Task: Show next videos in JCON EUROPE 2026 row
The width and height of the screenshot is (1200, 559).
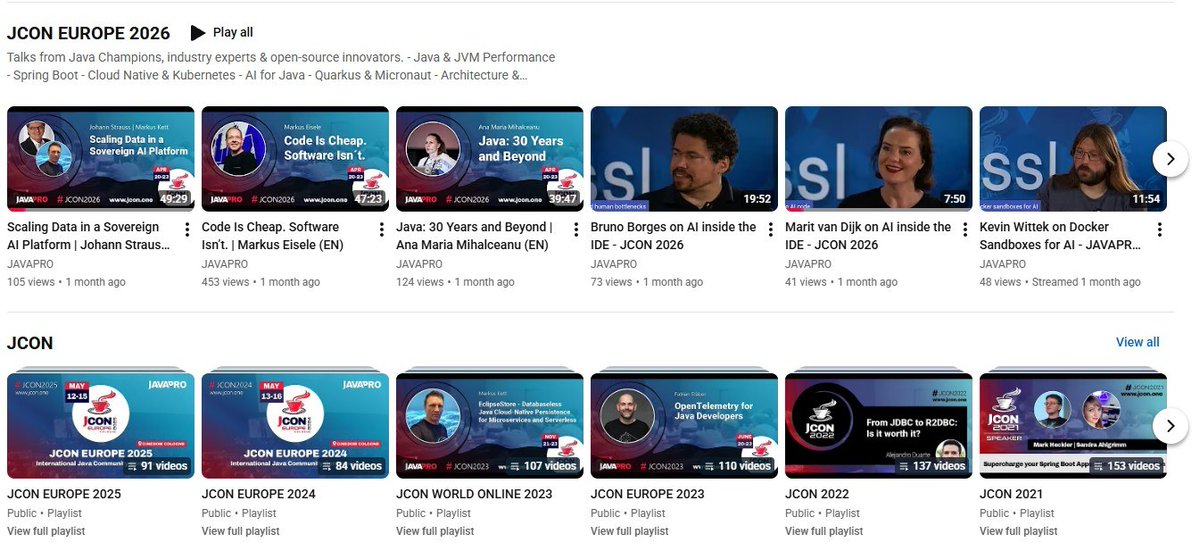Action: 1170,158
